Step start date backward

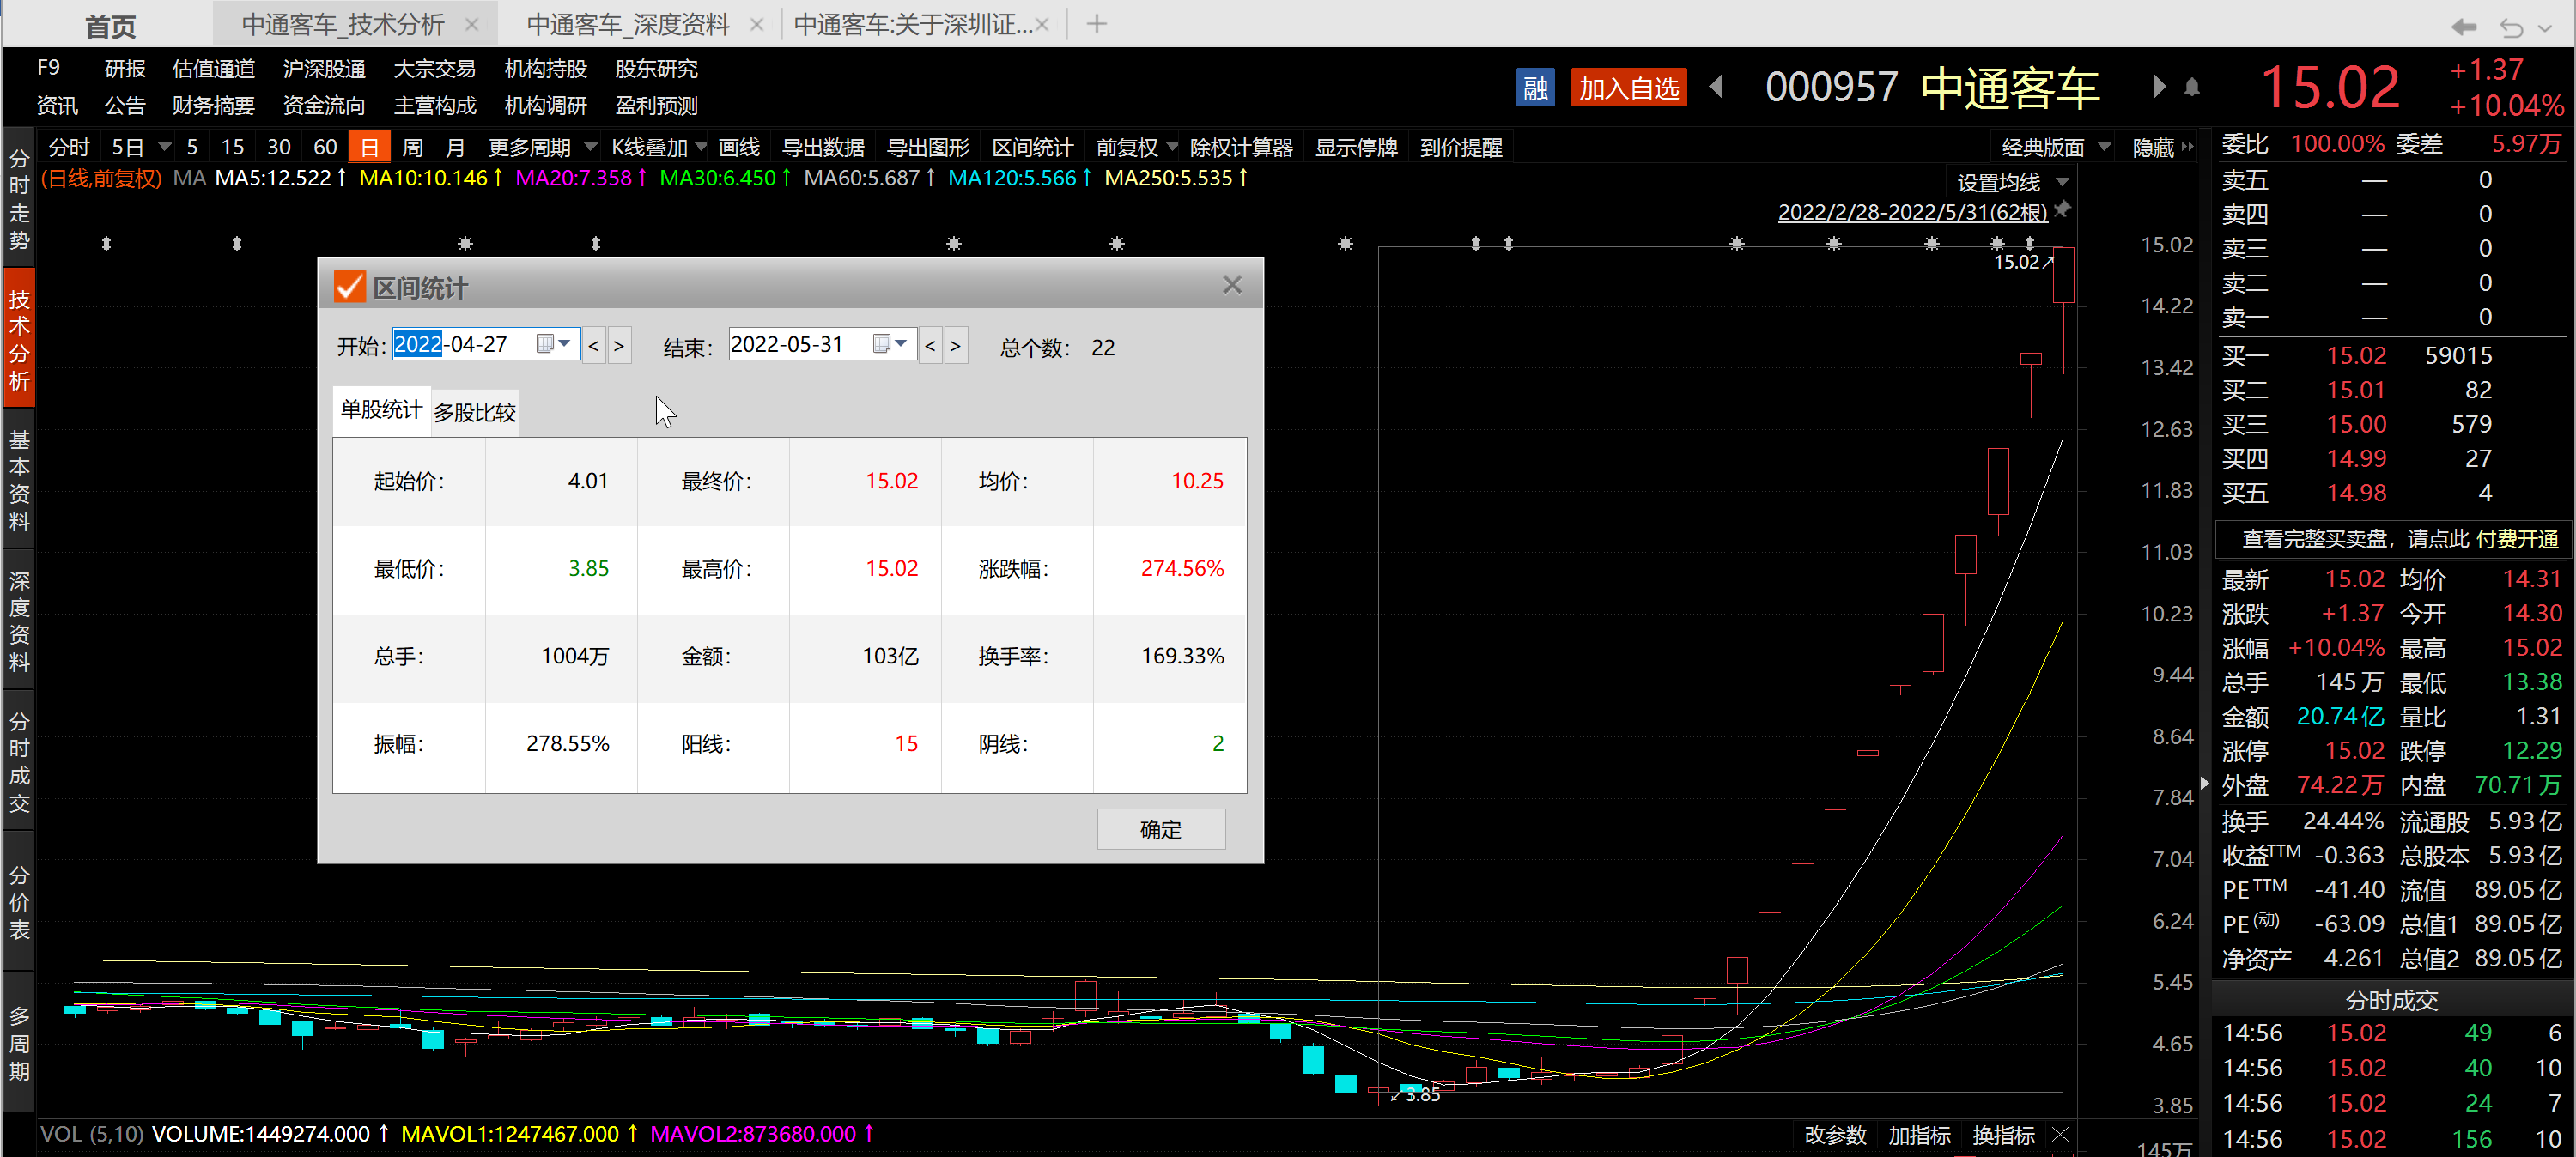593,346
